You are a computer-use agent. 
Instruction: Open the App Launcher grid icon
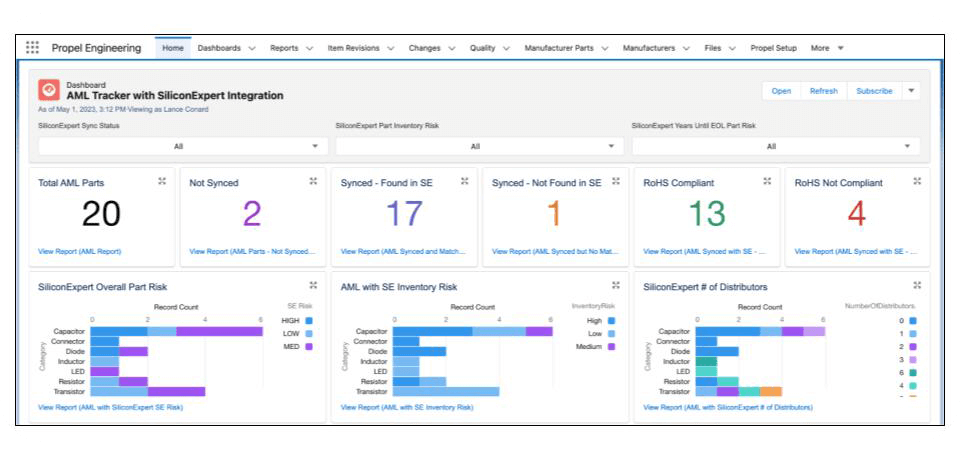(x=33, y=48)
